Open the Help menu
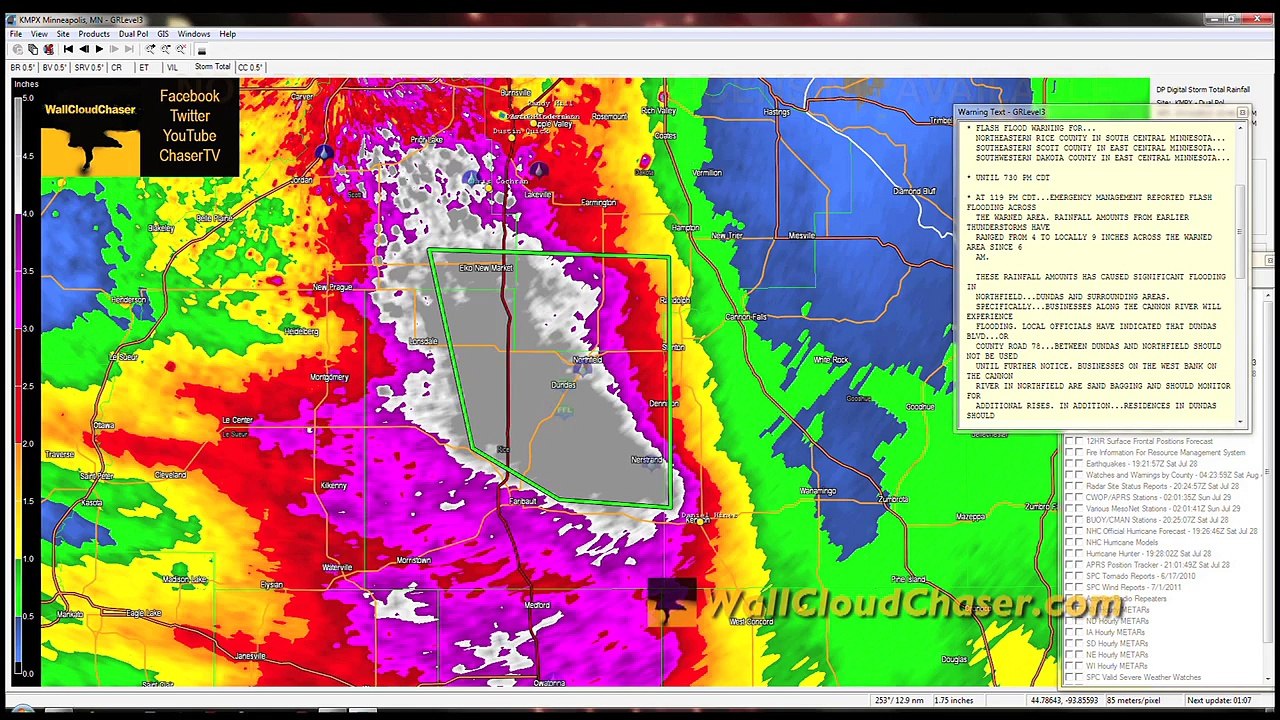This screenshot has width=1280, height=720. coord(228,34)
